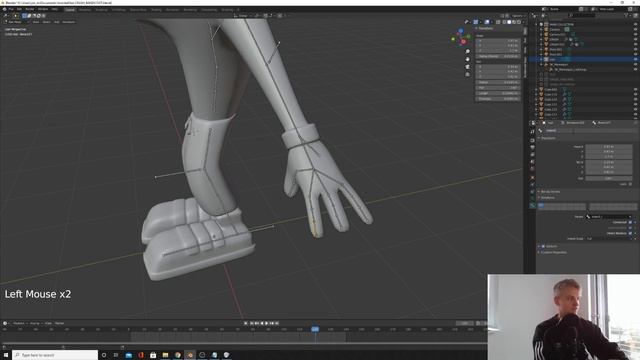Click the active Bone properties tab icon
640x360 pixels.
(x=533, y=206)
